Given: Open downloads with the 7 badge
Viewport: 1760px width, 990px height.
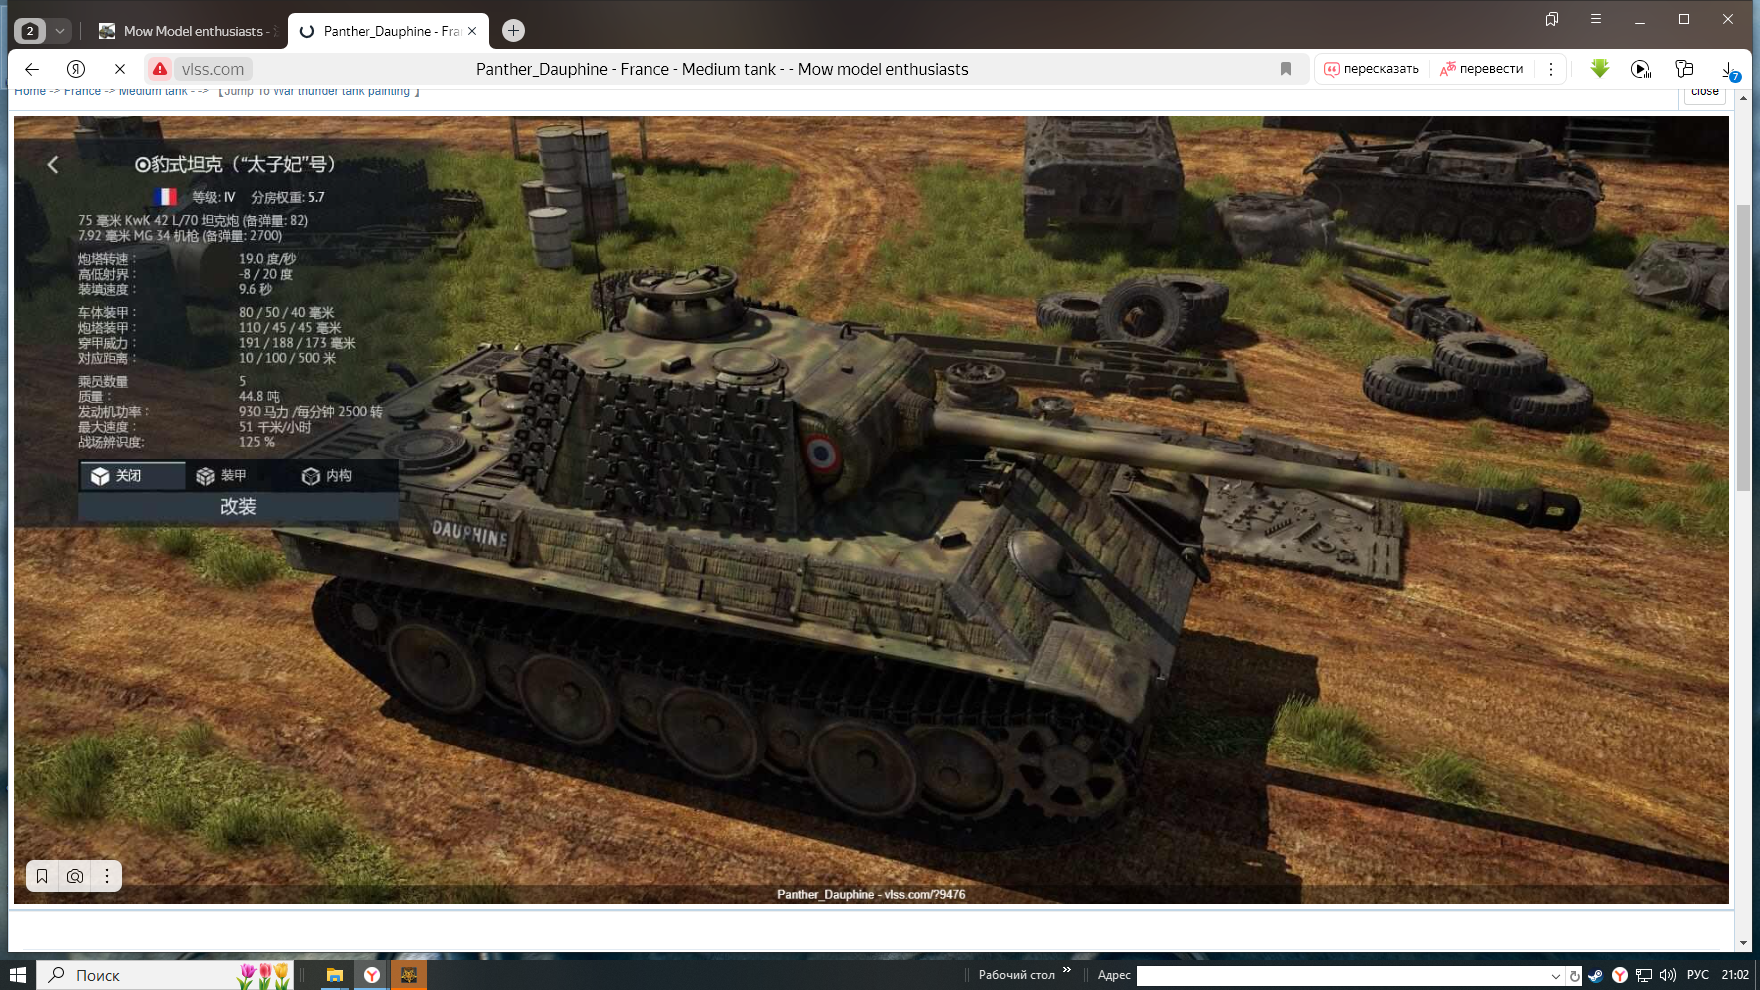Looking at the screenshot, I should pyautogui.click(x=1730, y=70).
